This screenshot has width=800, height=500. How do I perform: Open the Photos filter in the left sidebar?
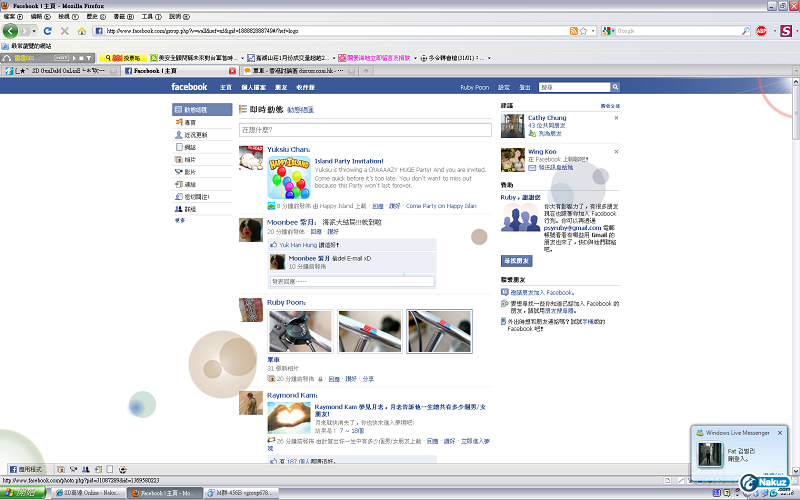coord(202,159)
